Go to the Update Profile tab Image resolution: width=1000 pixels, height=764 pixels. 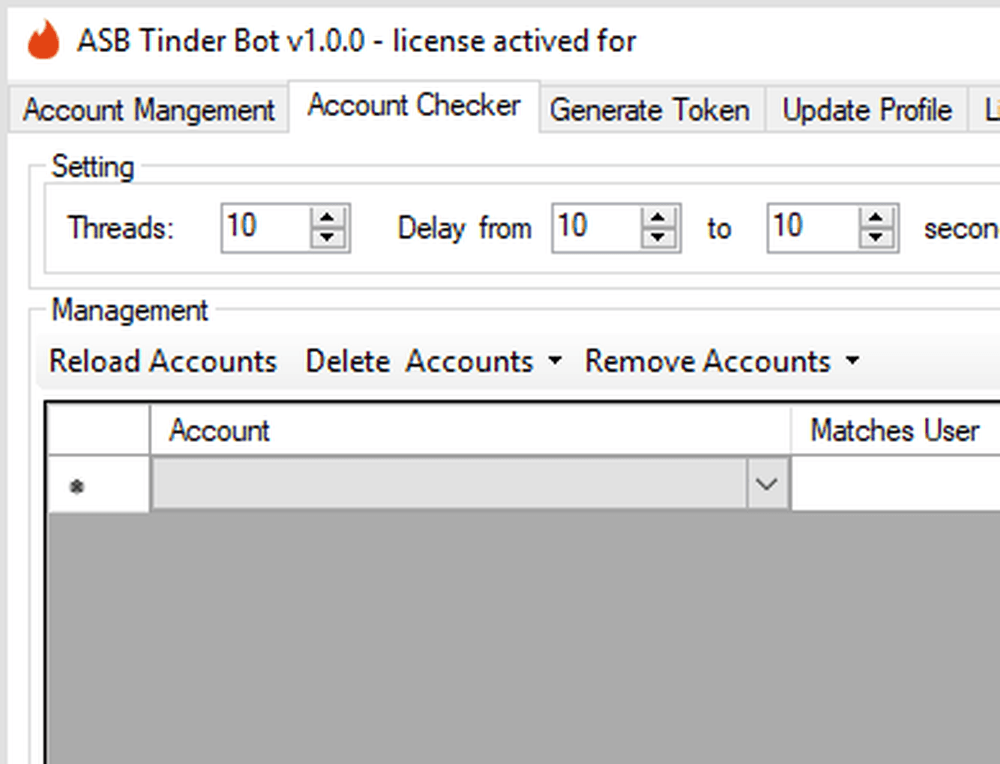(867, 110)
